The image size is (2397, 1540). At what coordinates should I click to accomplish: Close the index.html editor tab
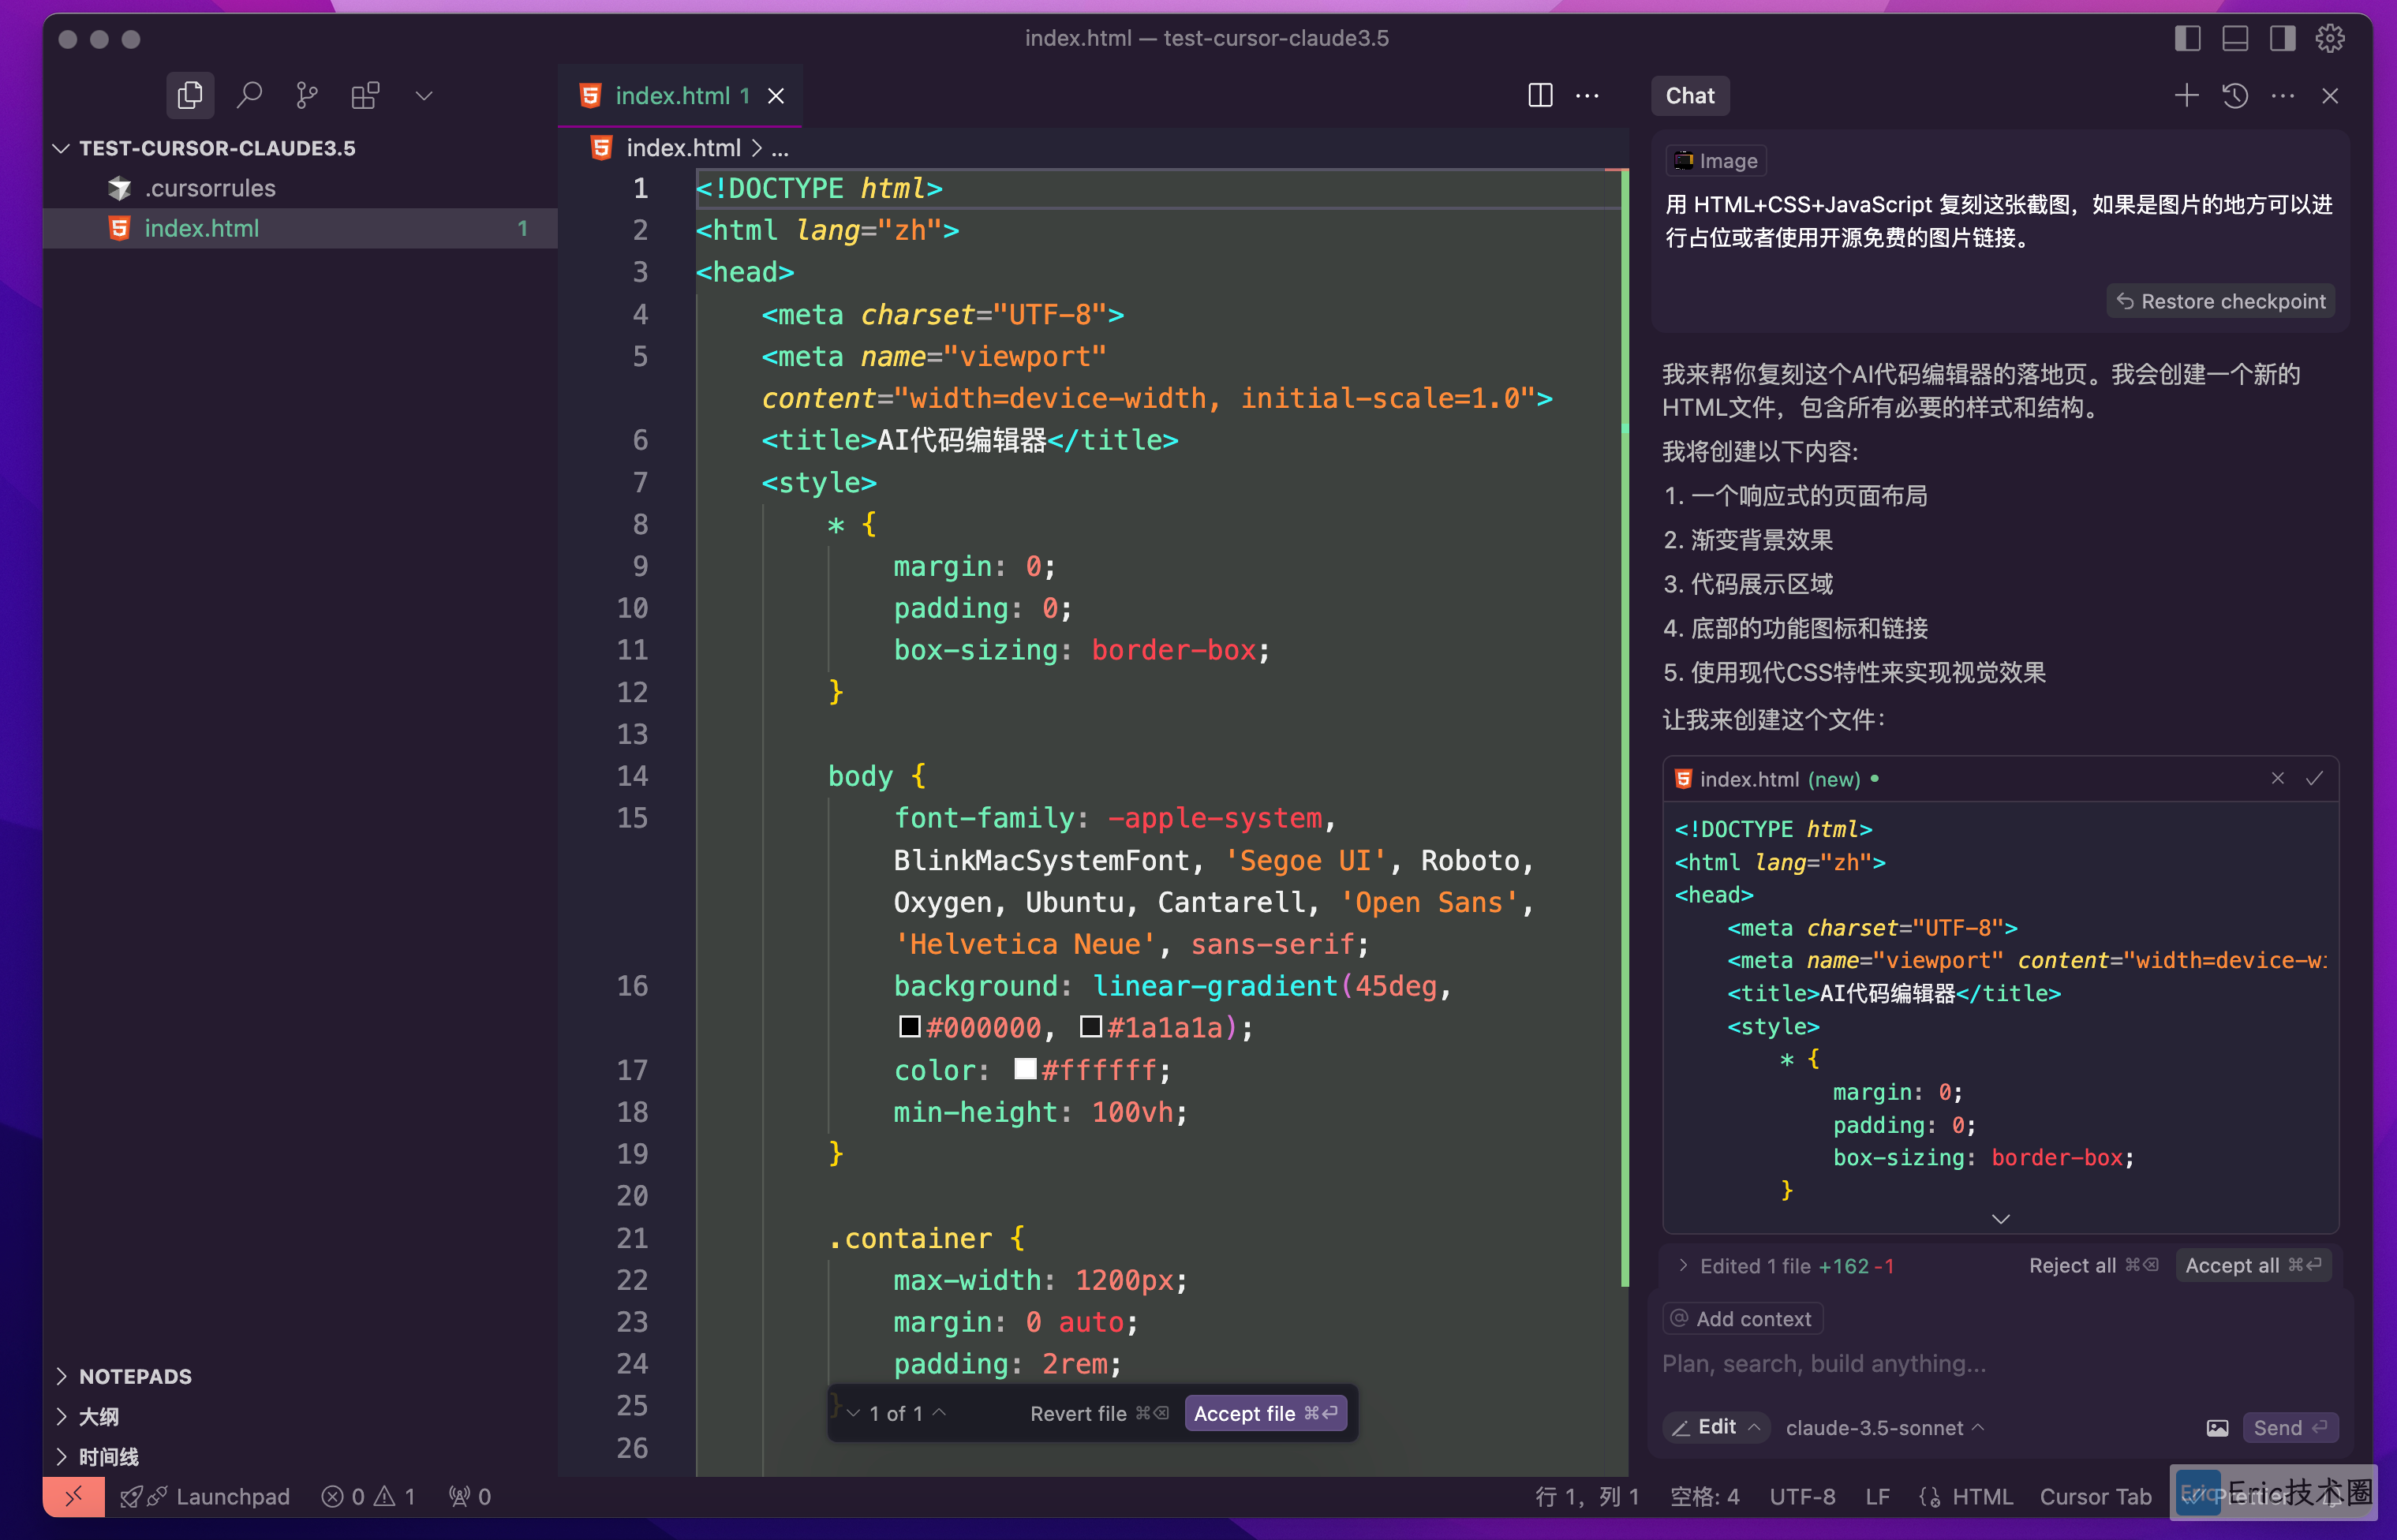[776, 96]
